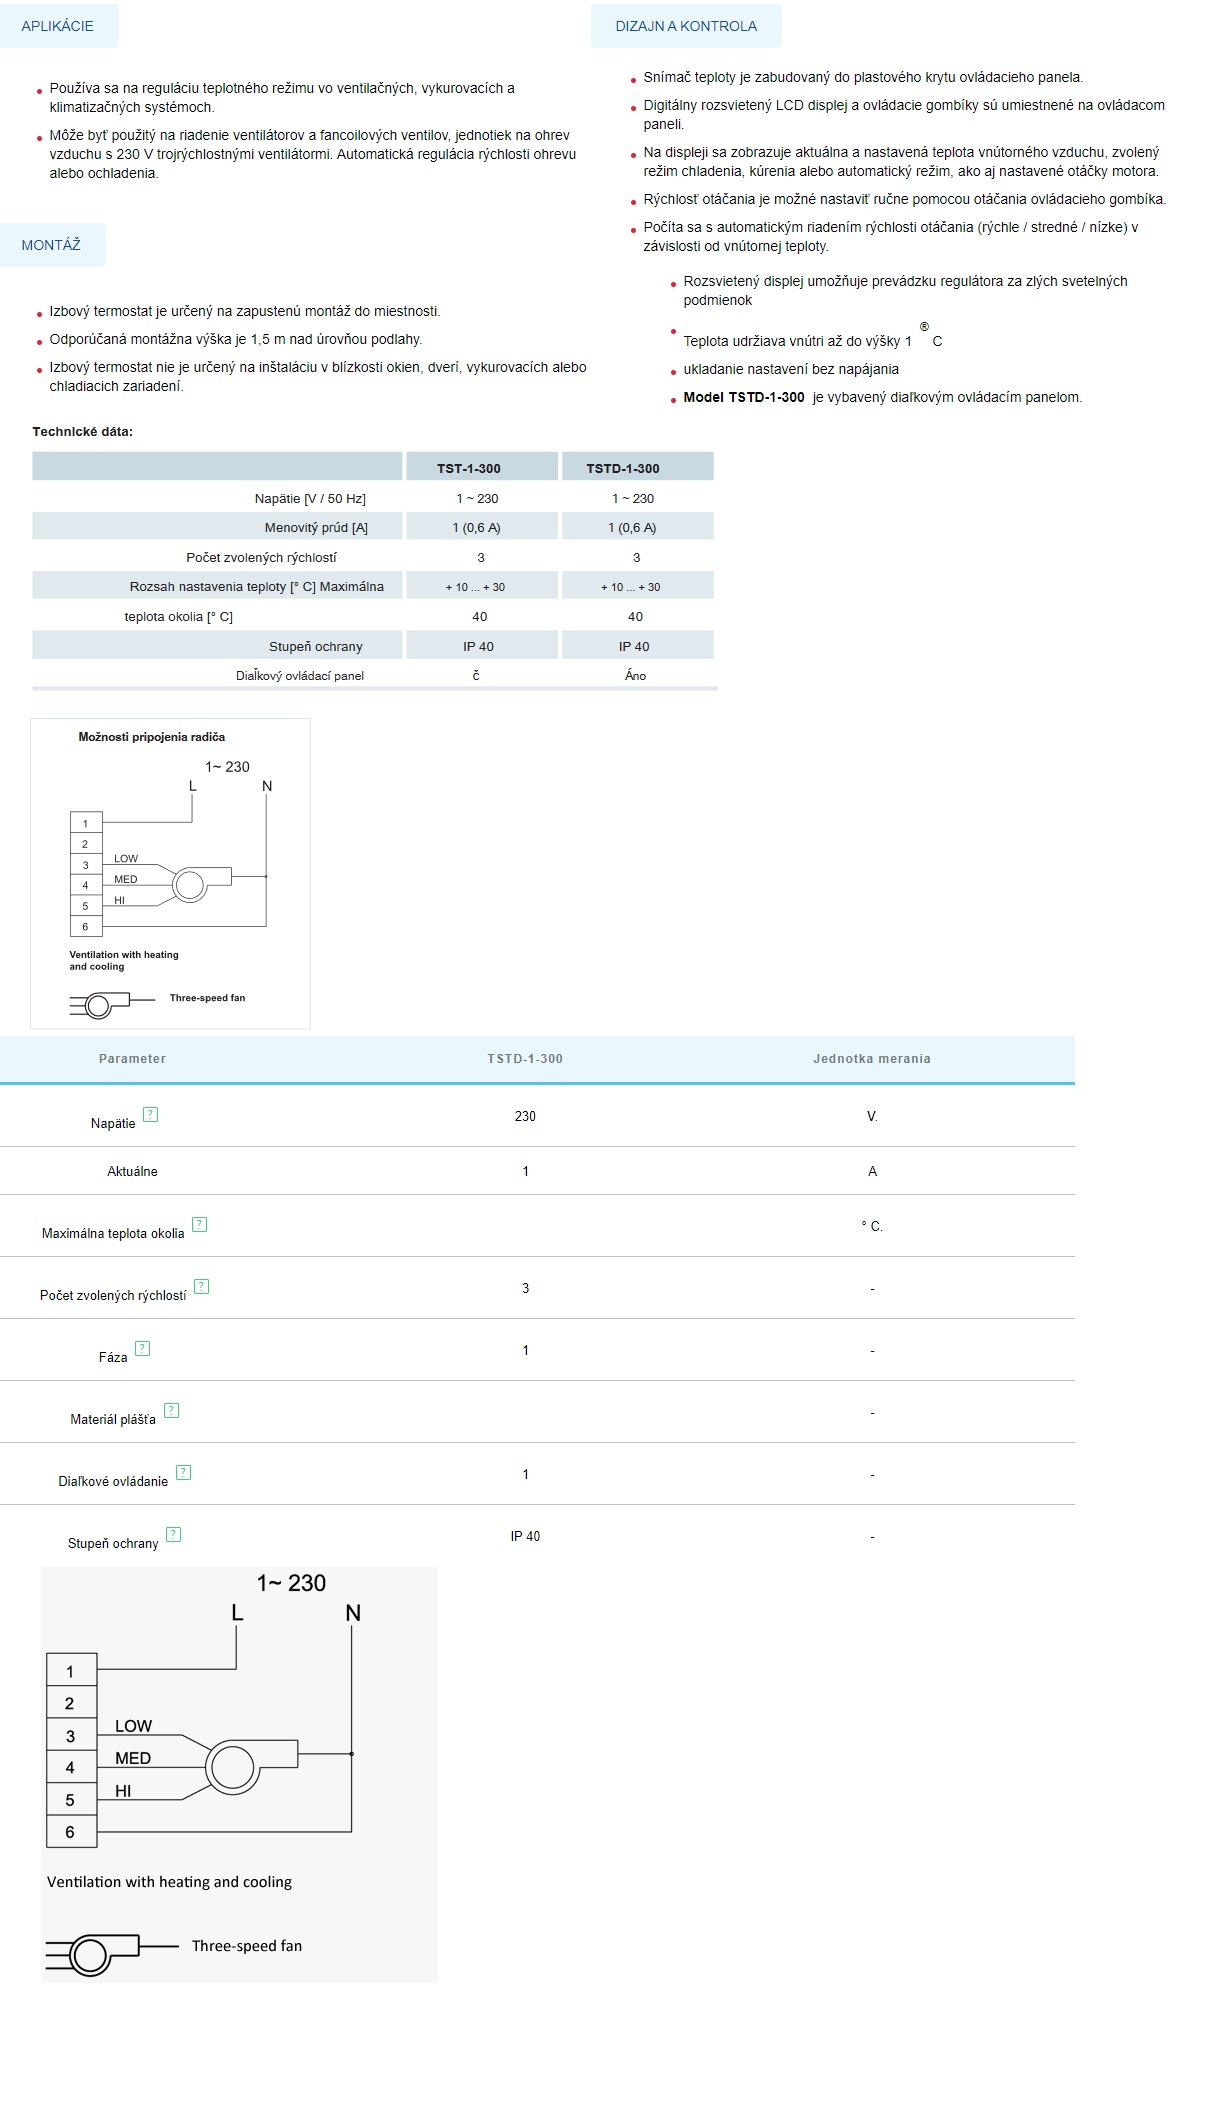
Task: Click the large grey wiring diagram image
Action: click(239, 1774)
